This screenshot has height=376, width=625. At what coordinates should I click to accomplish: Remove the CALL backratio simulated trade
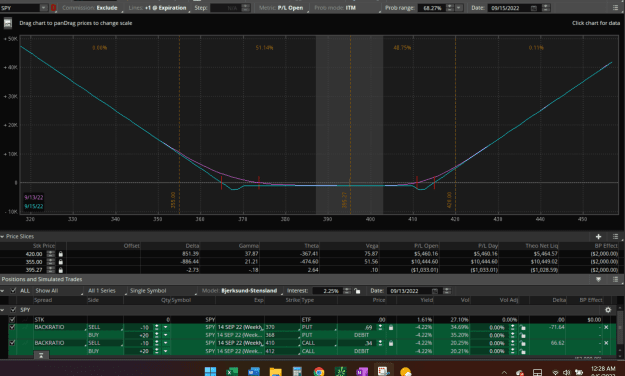606,343
